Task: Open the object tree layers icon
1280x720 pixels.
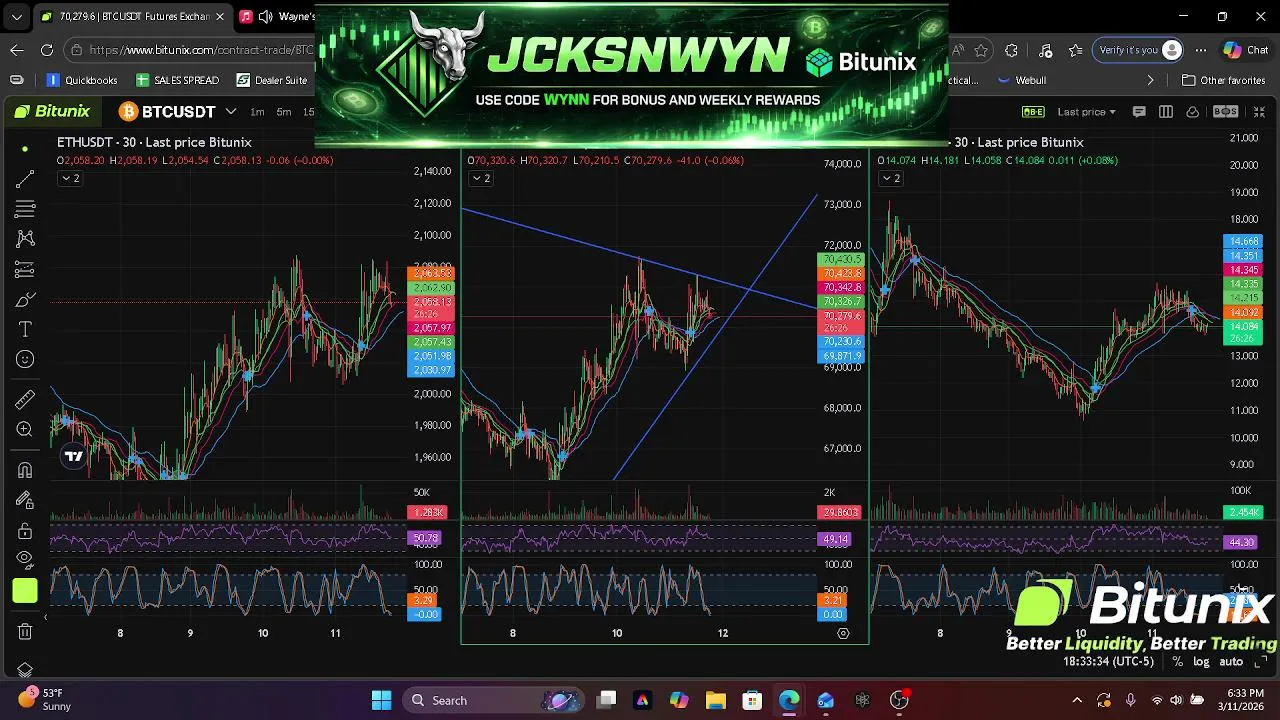Action: coord(25,670)
